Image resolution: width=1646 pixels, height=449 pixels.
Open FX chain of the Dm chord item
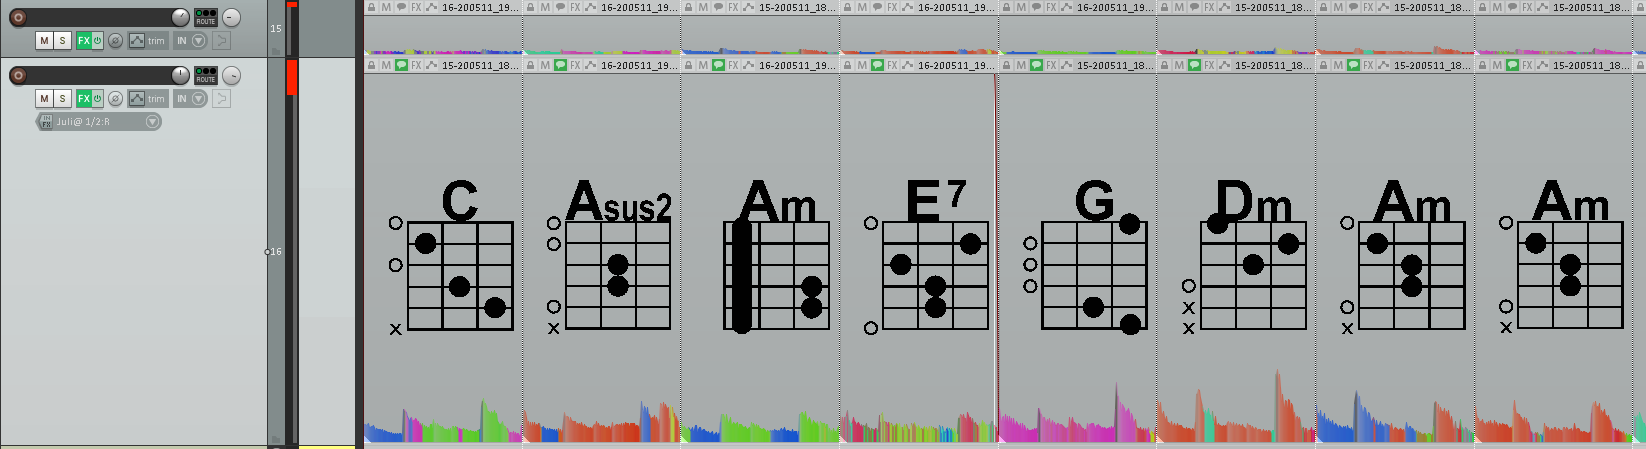(x=1209, y=65)
